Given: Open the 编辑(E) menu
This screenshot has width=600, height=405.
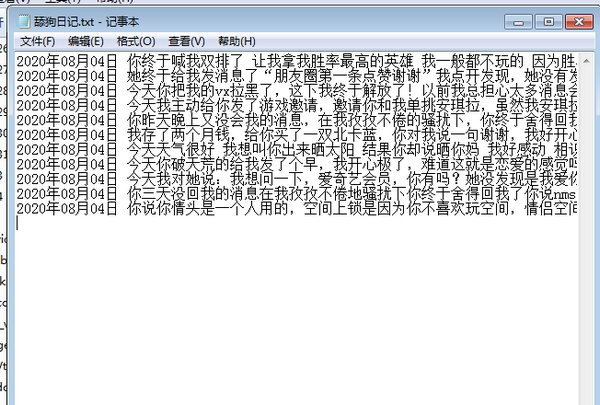Looking at the screenshot, I should (86, 41).
